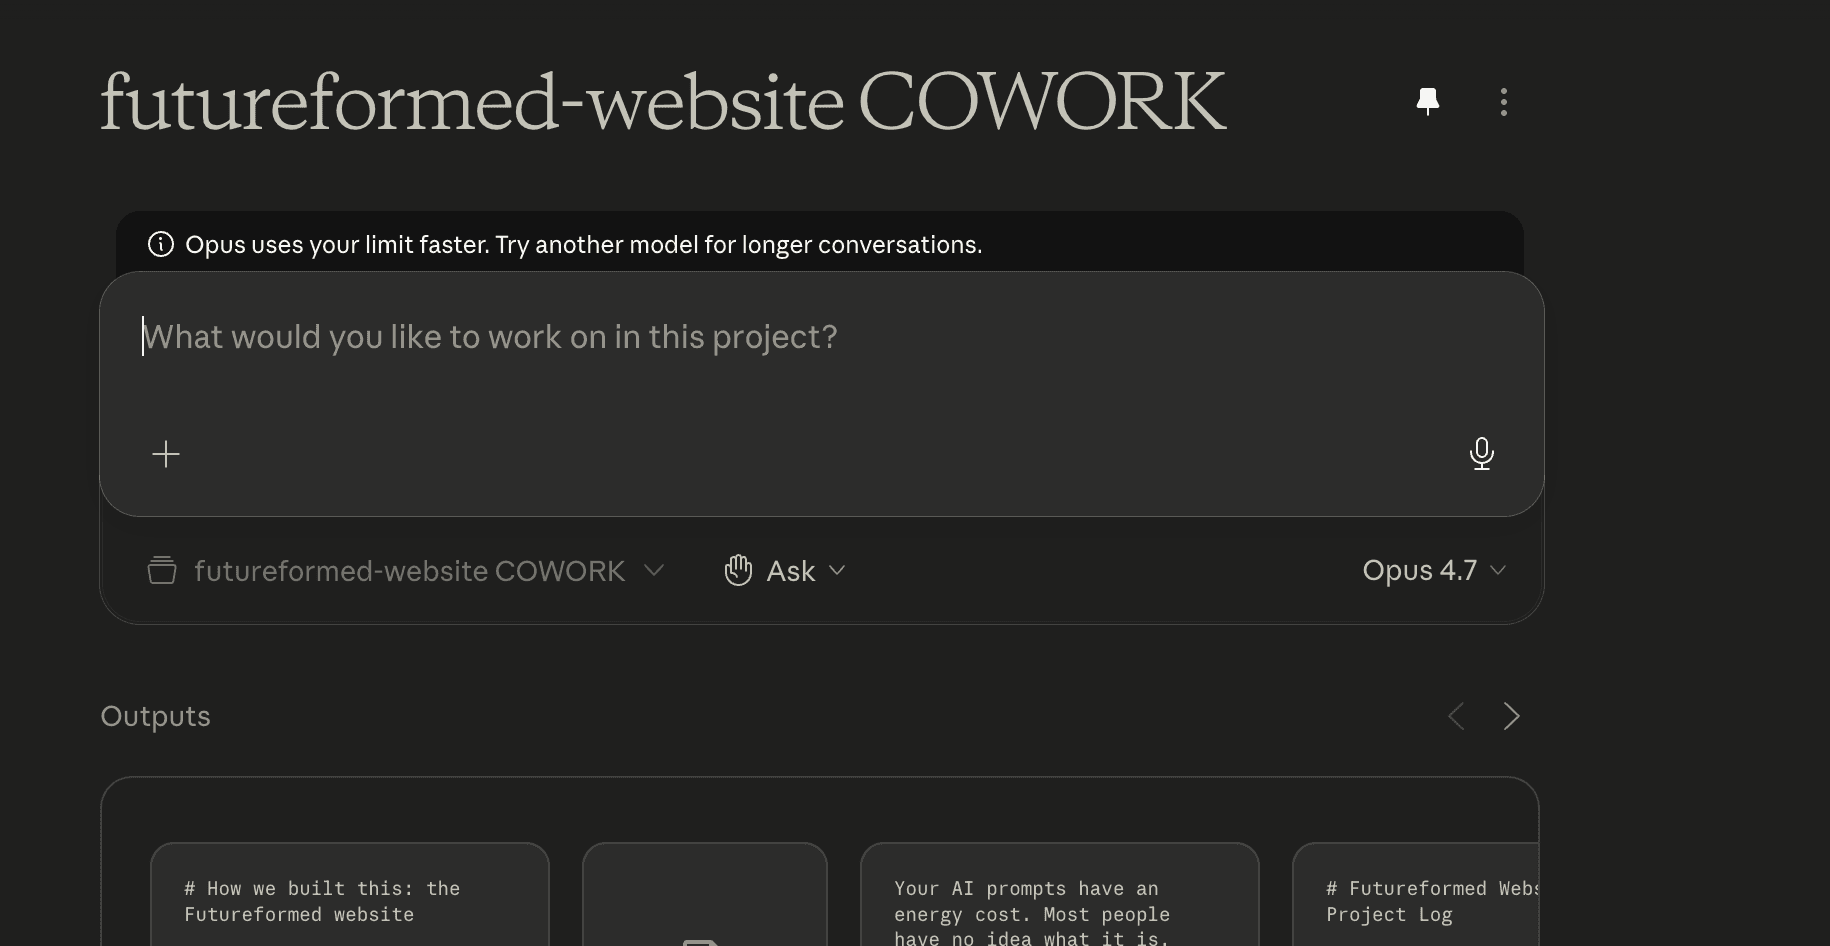Click the 'Outputs' section heading

[x=156, y=716]
